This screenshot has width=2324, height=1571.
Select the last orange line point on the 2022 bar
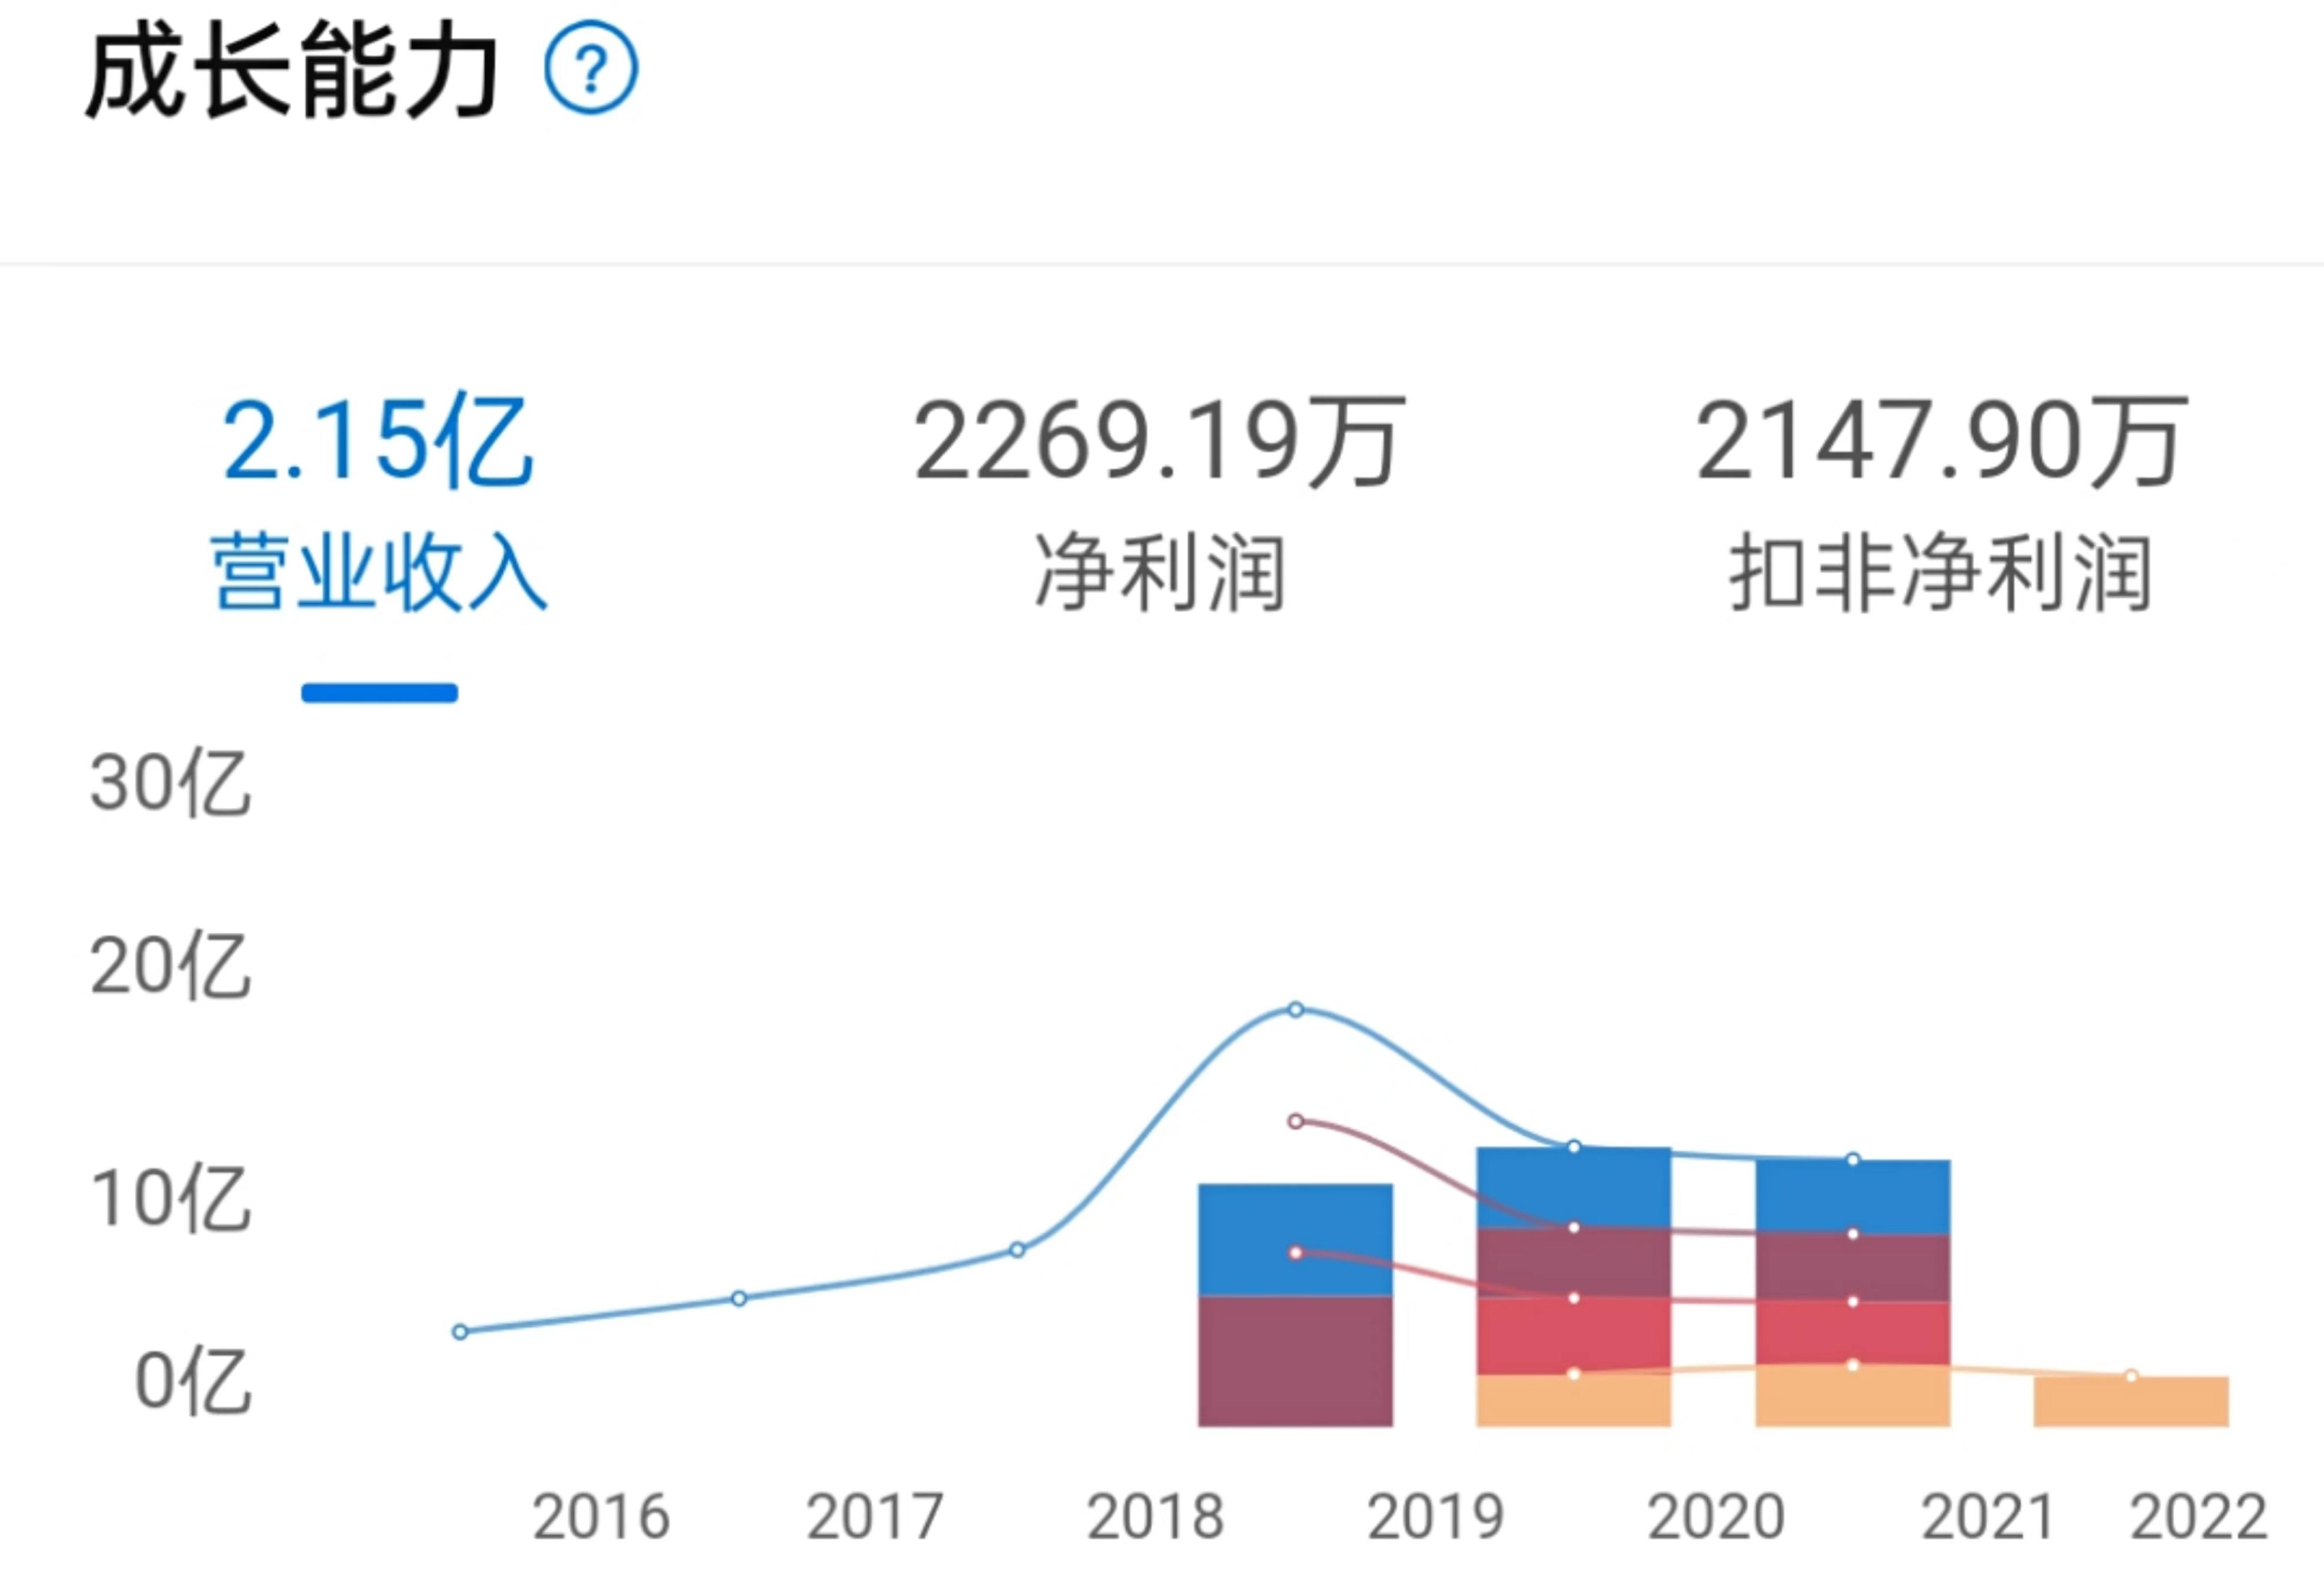(x=2131, y=1376)
